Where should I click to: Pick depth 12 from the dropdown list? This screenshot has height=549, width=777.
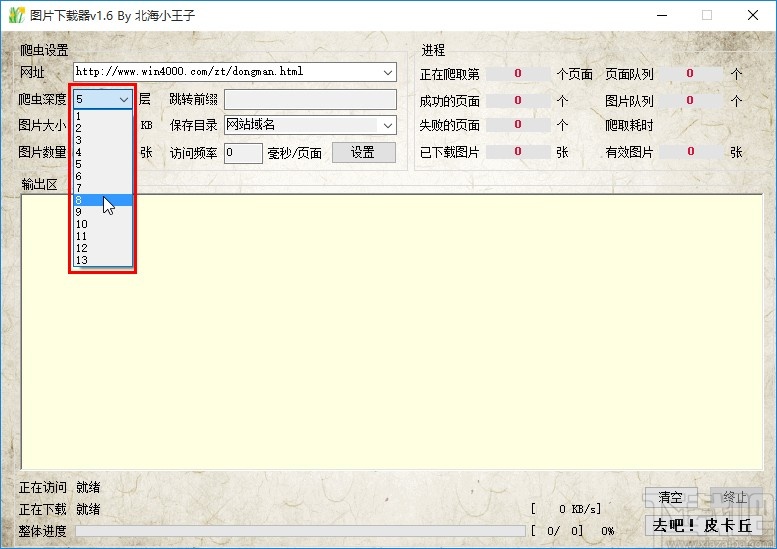[x=103, y=248]
